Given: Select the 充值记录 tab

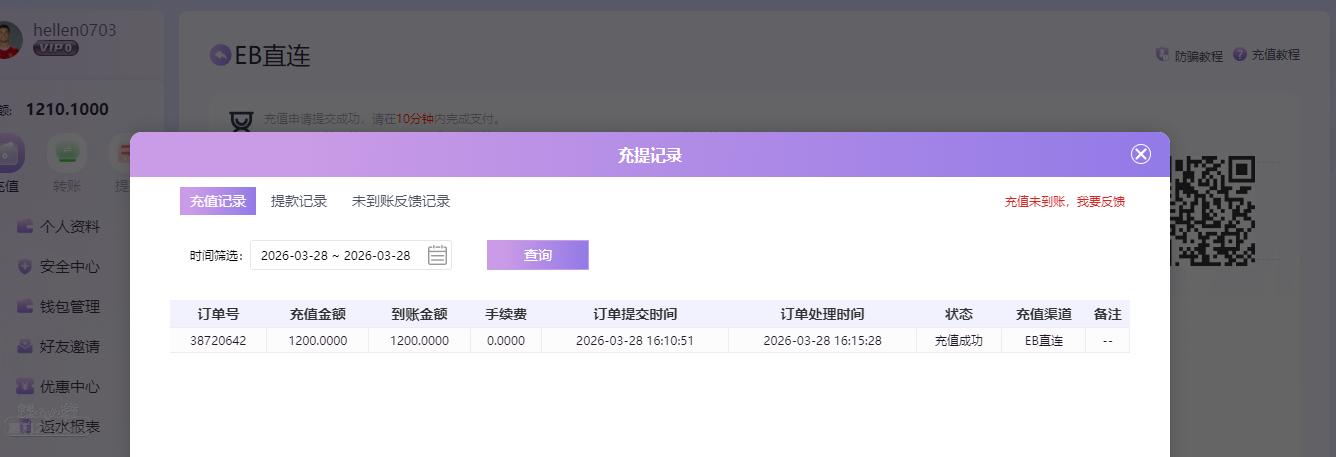Looking at the screenshot, I should point(218,201).
